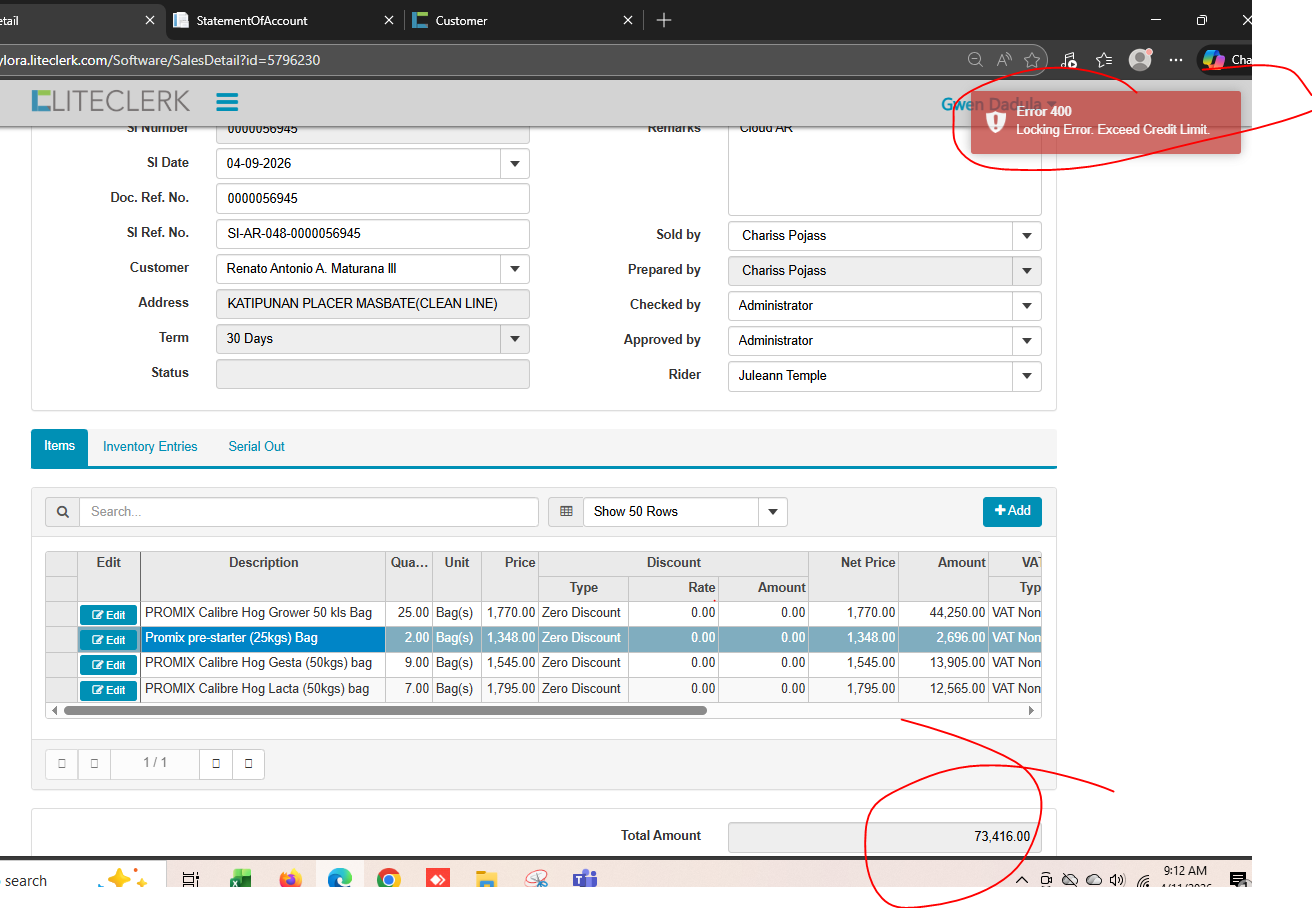Open Firefox from the taskbar
The height and width of the screenshot is (908, 1312).
[x=290, y=880]
